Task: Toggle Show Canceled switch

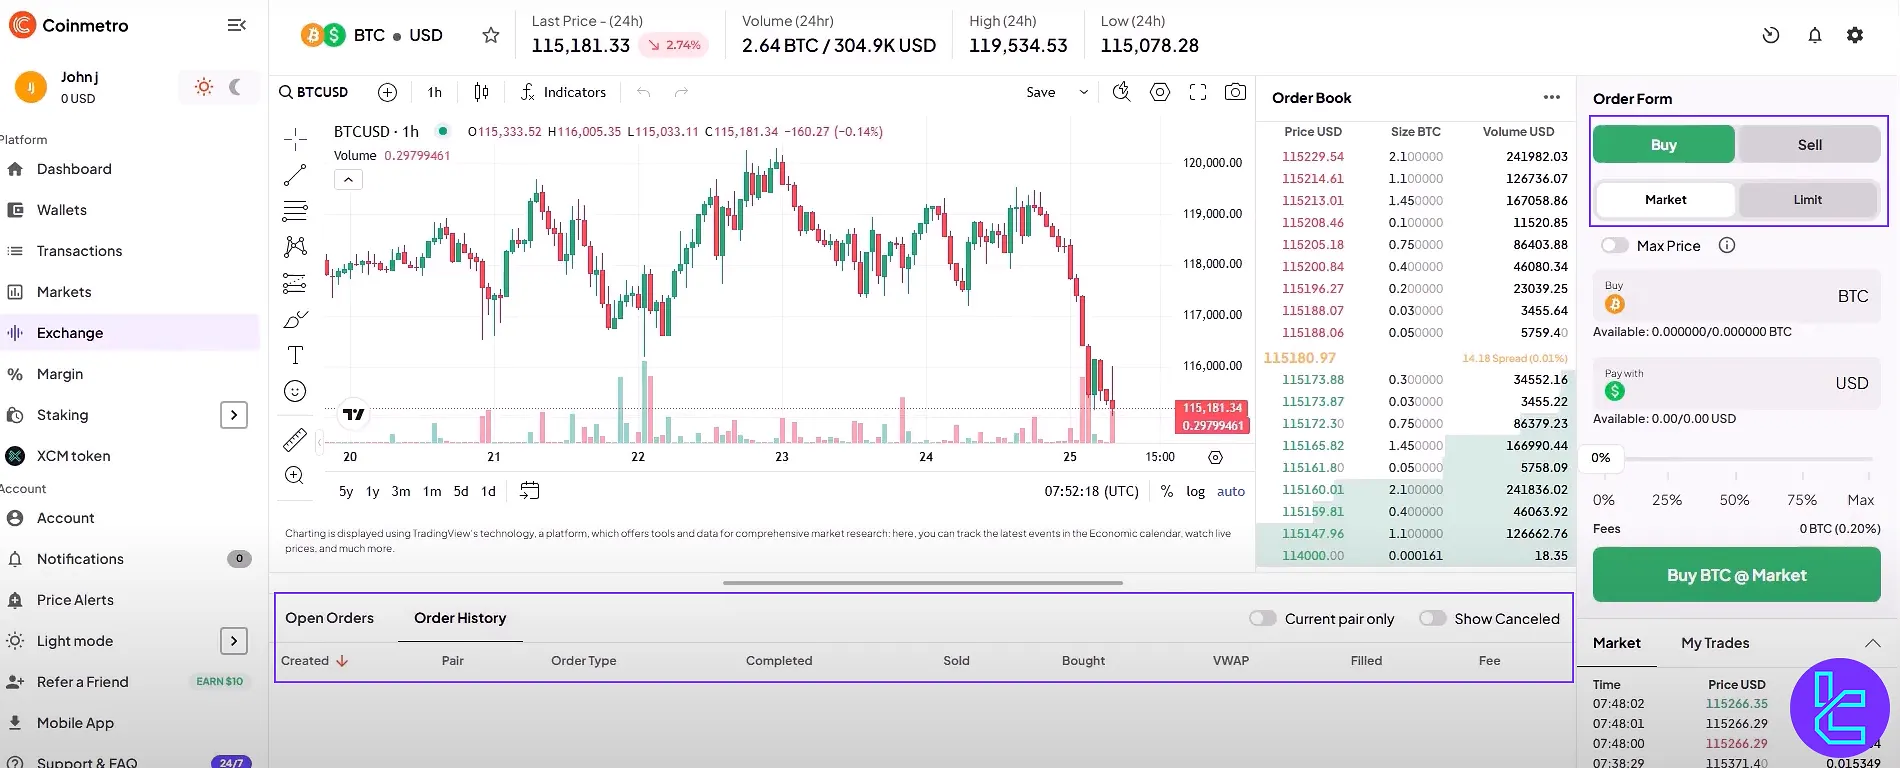Action: click(x=1433, y=618)
